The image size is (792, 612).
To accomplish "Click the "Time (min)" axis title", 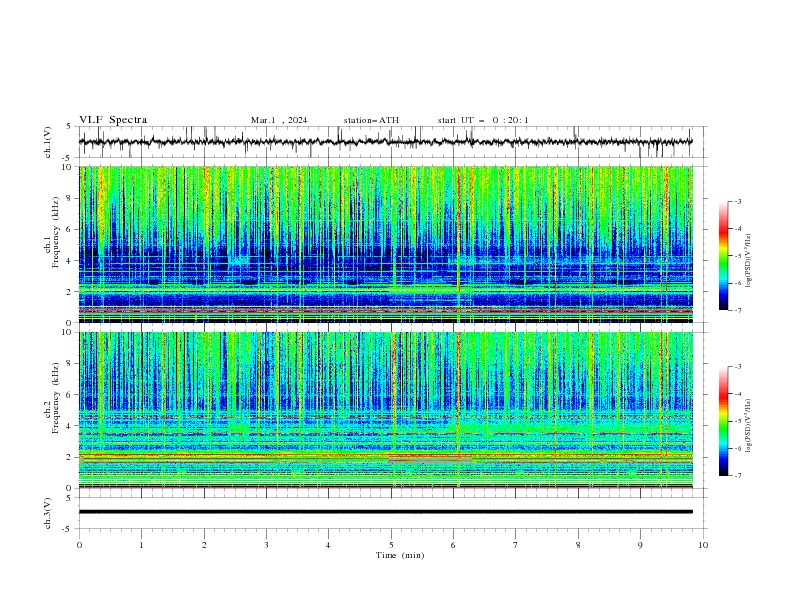I will 400,555.
